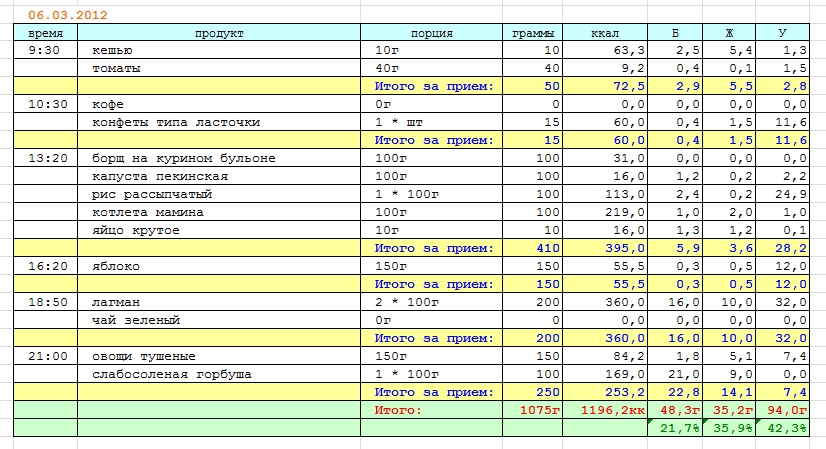Click the total weight cell 1075г
Image resolution: width=826 pixels, height=449 pixels.
[x=533, y=410]
